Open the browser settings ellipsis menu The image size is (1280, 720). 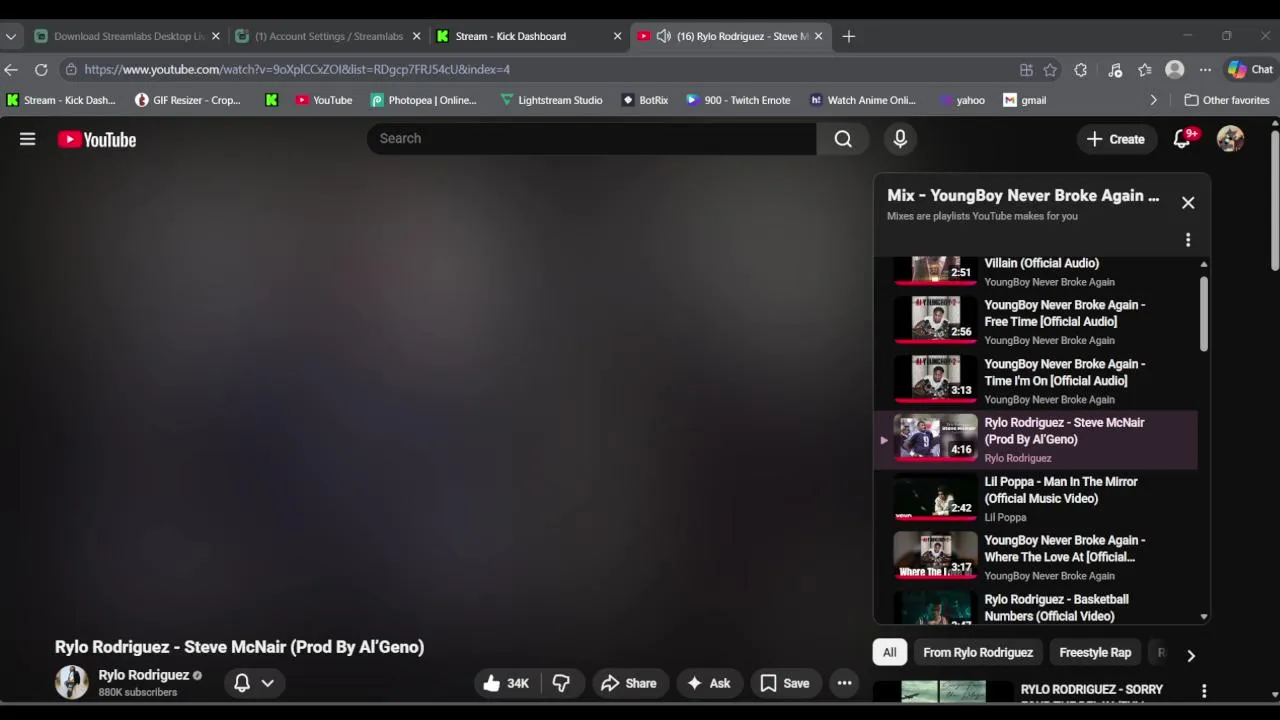pyautogui.click(x=1205, y=69)
